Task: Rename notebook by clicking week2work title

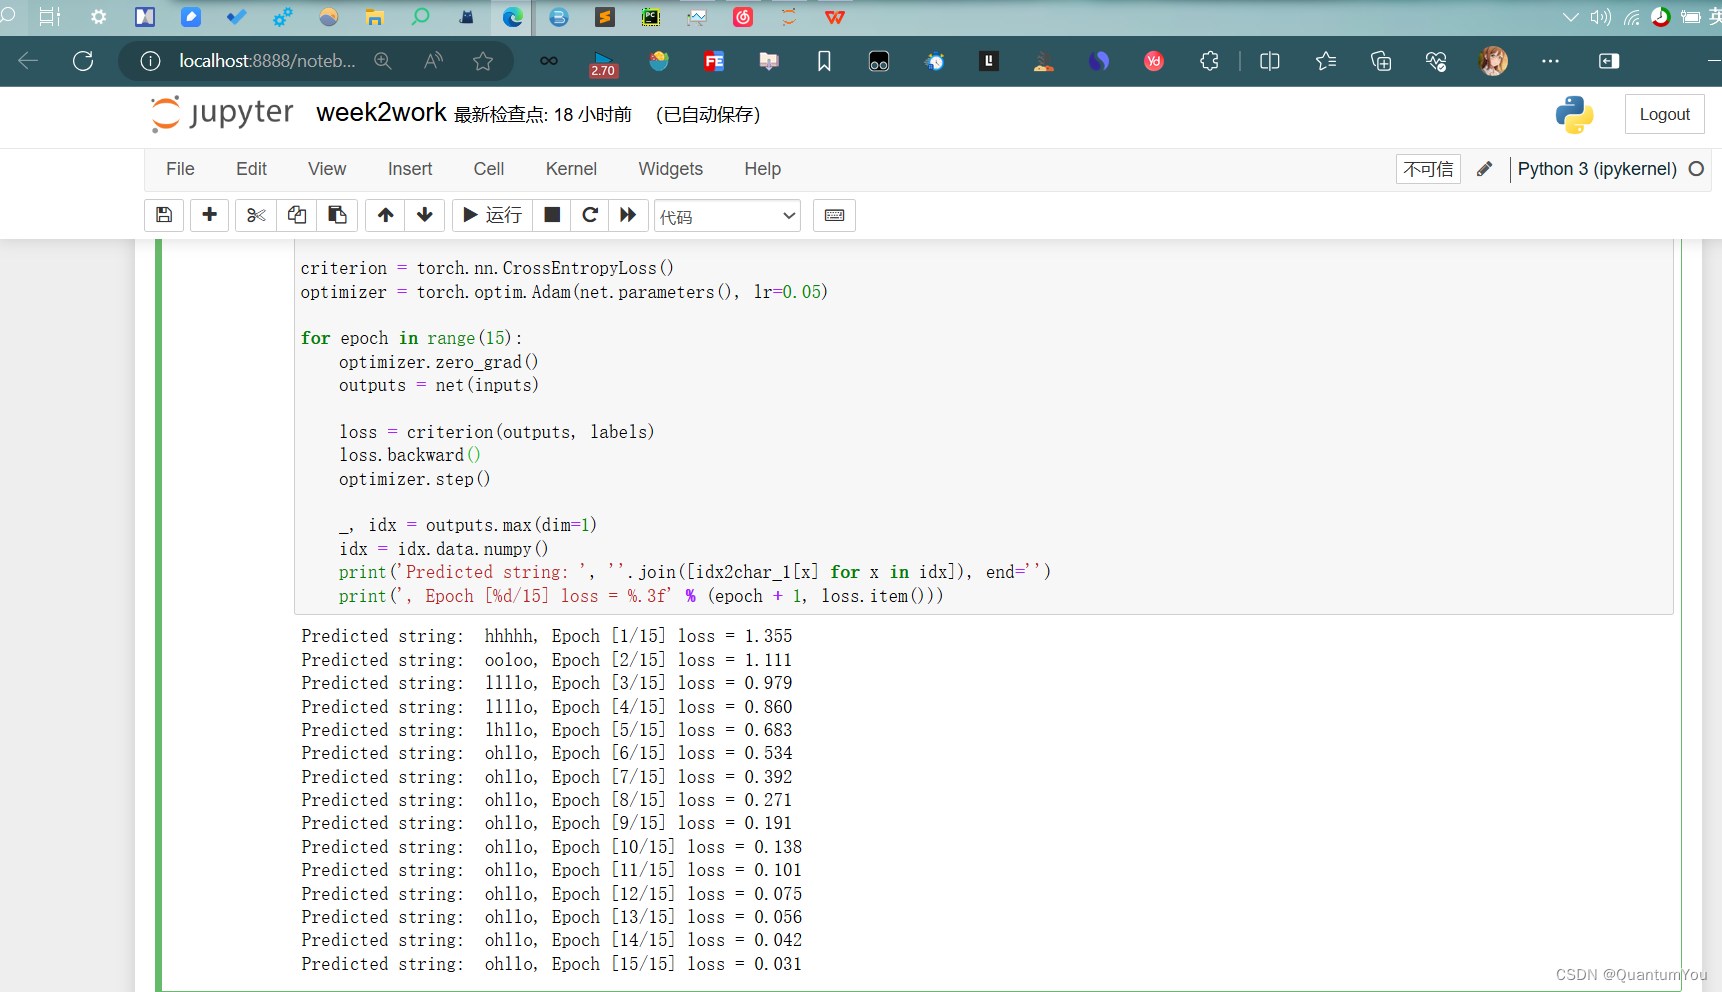Action: click(x=381, y=112)
